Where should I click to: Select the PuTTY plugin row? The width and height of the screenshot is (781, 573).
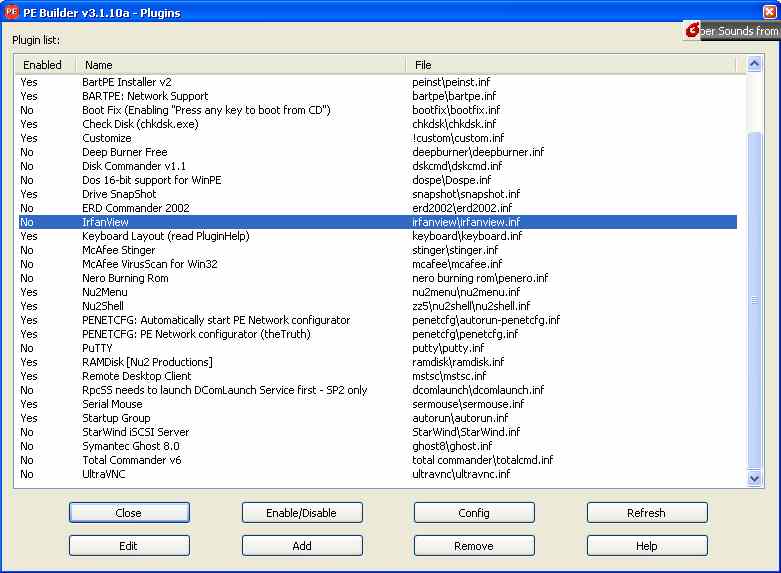pyautogui.click(x=378, y=348)
